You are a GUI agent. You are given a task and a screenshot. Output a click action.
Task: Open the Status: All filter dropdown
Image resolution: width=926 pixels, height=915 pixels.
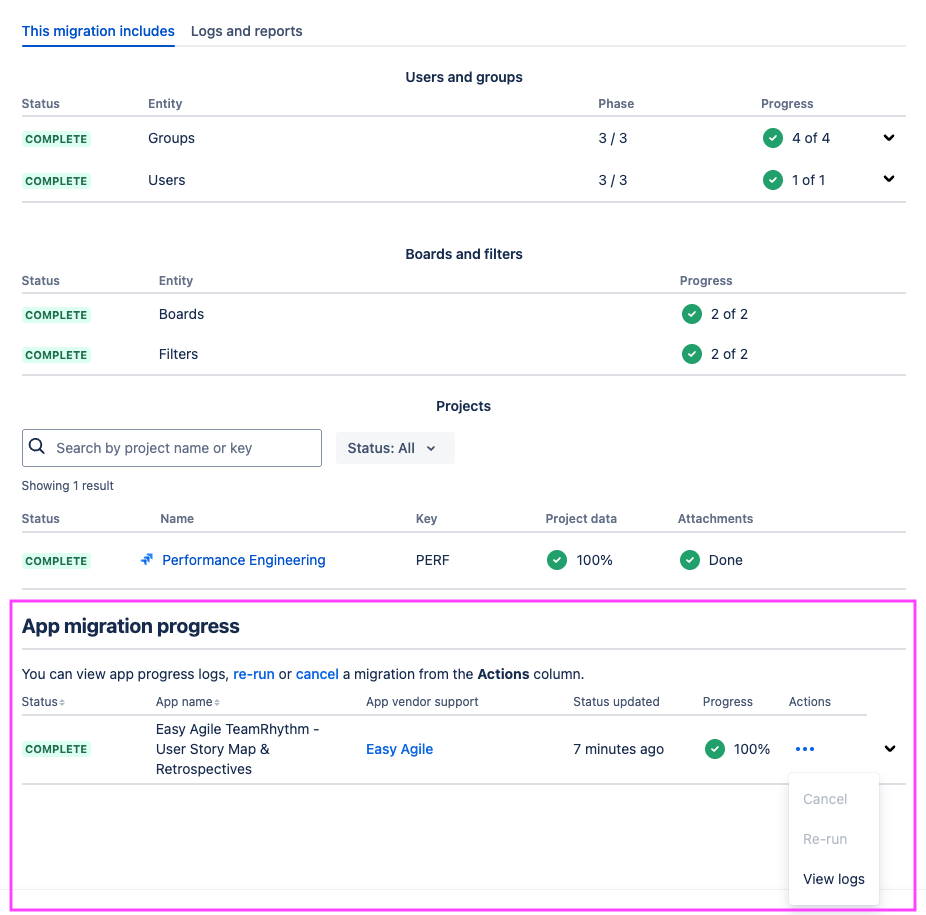click(394, 448)
